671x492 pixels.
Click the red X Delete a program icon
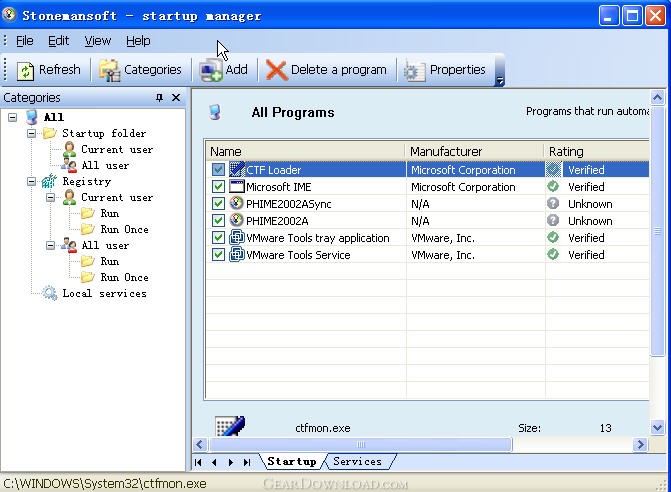click(276, 70)
